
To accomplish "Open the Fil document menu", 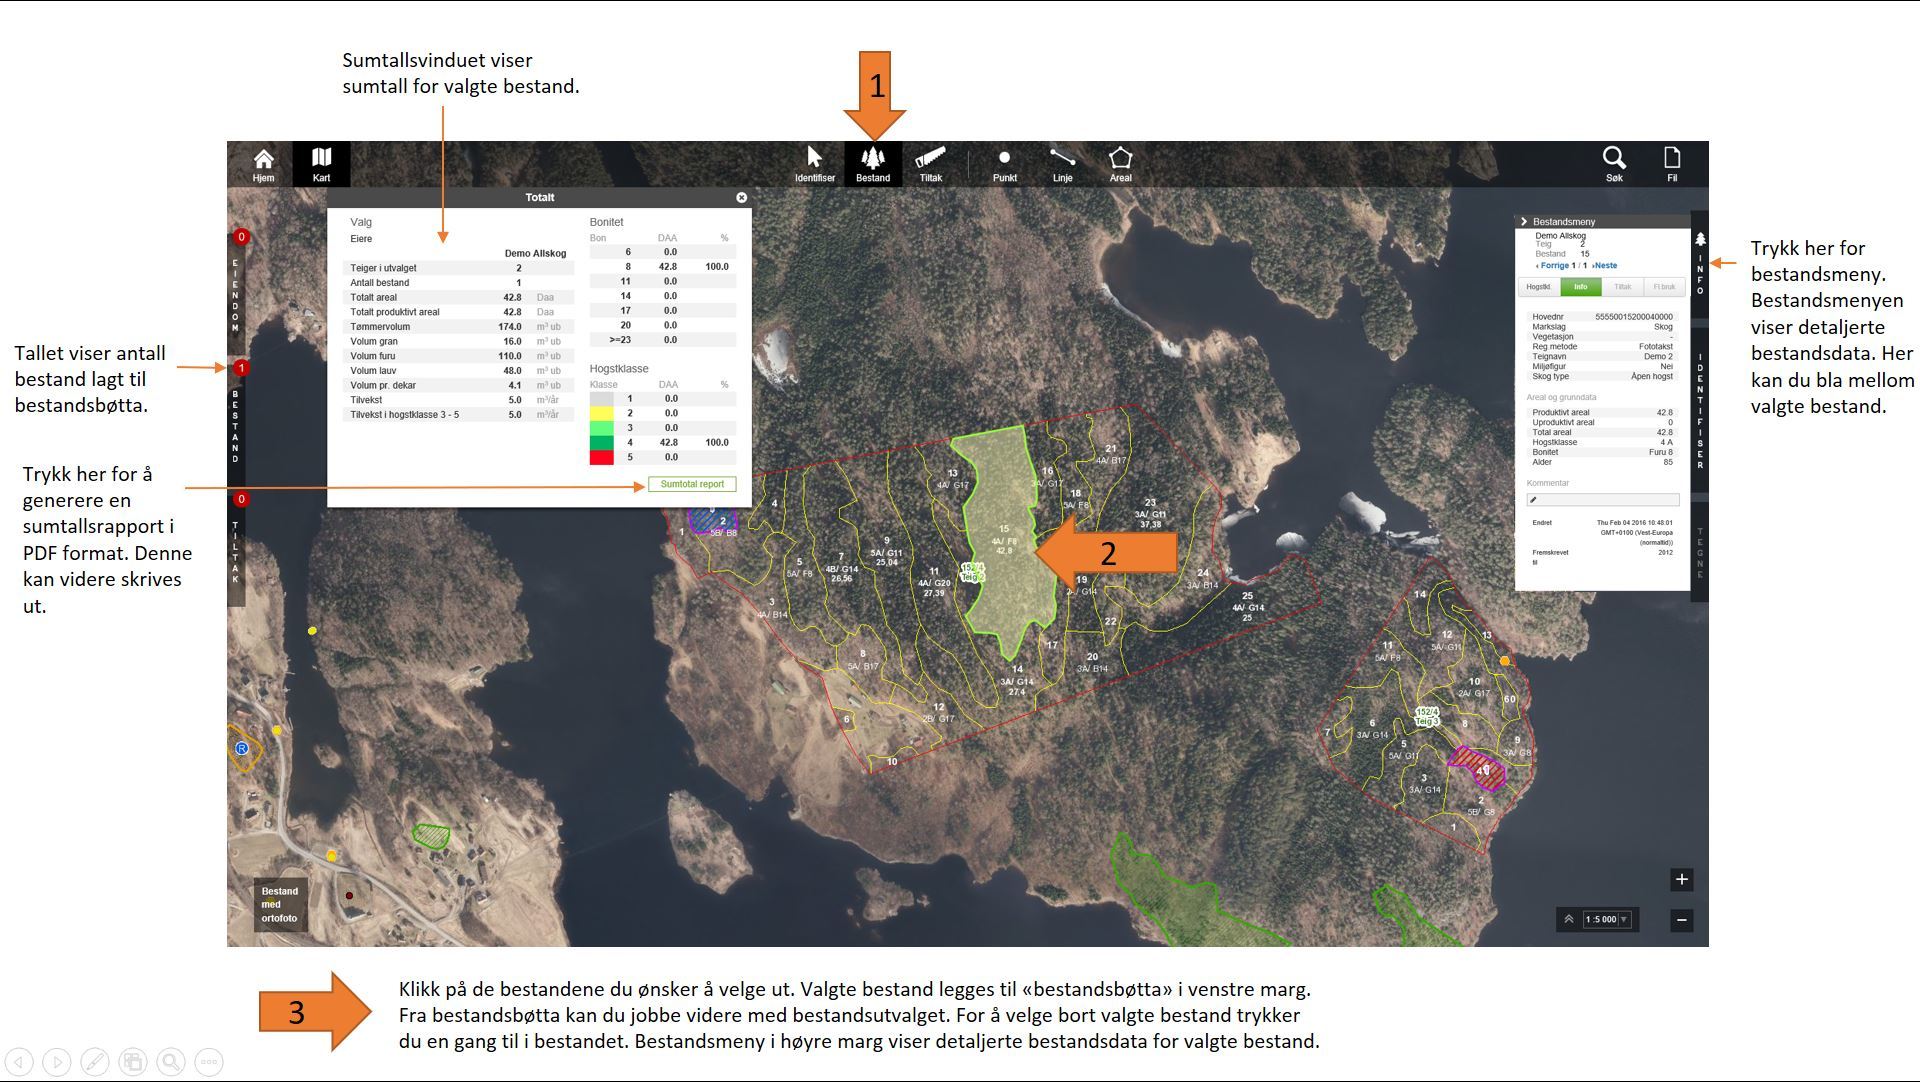I will tap(1672, 164).
